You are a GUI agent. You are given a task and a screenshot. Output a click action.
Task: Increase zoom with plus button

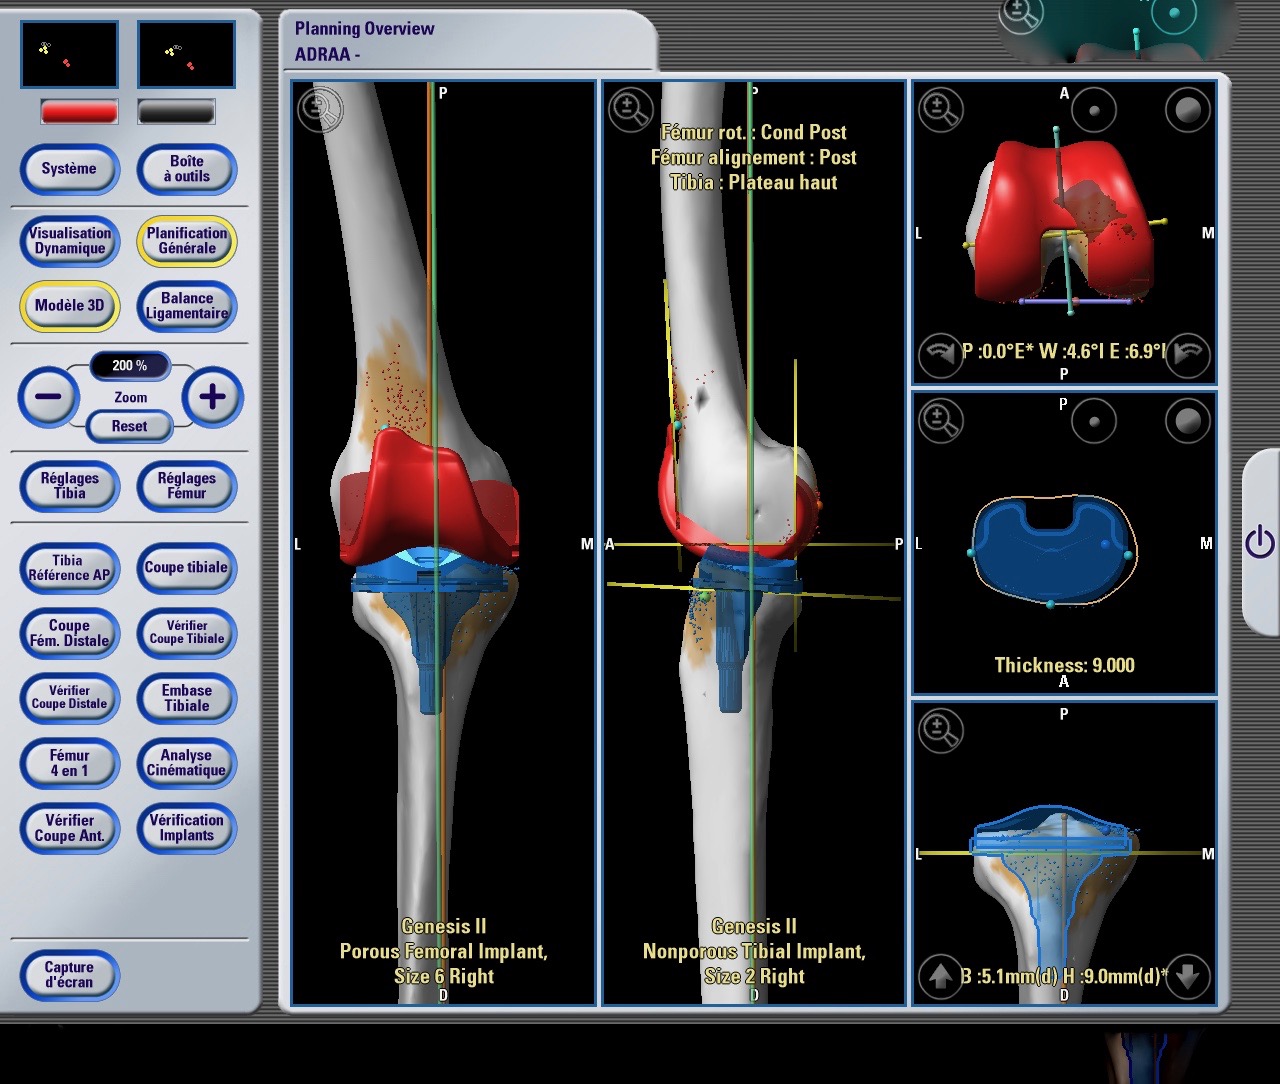(x=212, y=397)
